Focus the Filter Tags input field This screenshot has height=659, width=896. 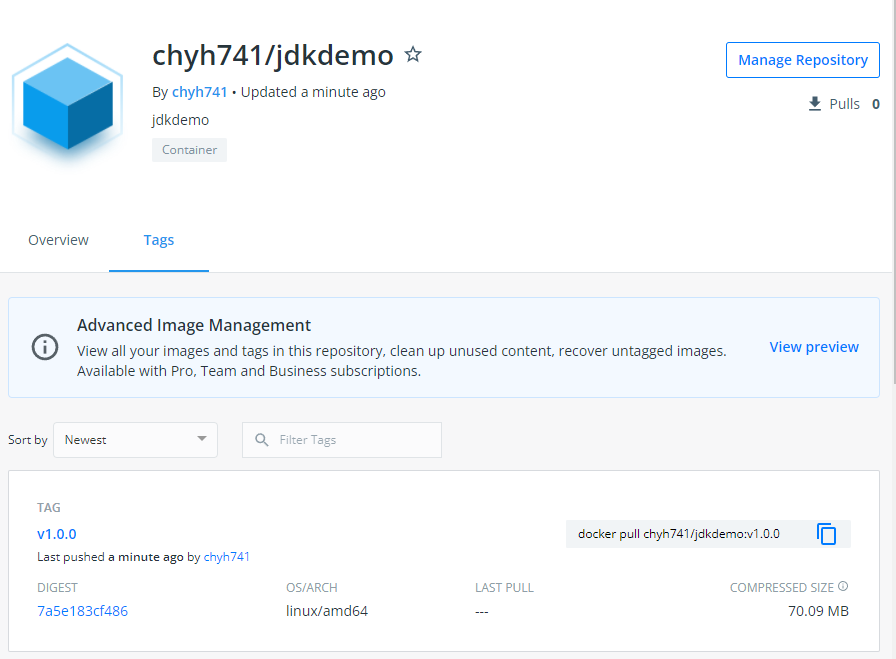coord(342,440)
